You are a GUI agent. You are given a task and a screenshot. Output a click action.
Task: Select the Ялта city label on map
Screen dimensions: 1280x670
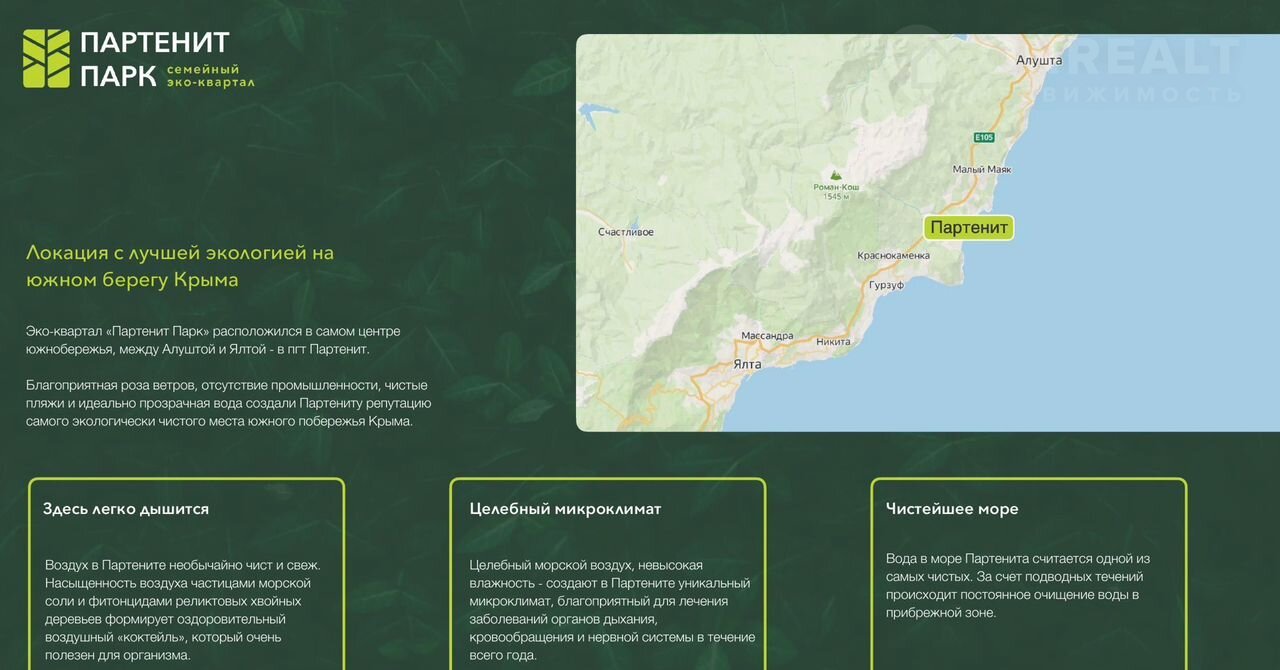(745, 364)
